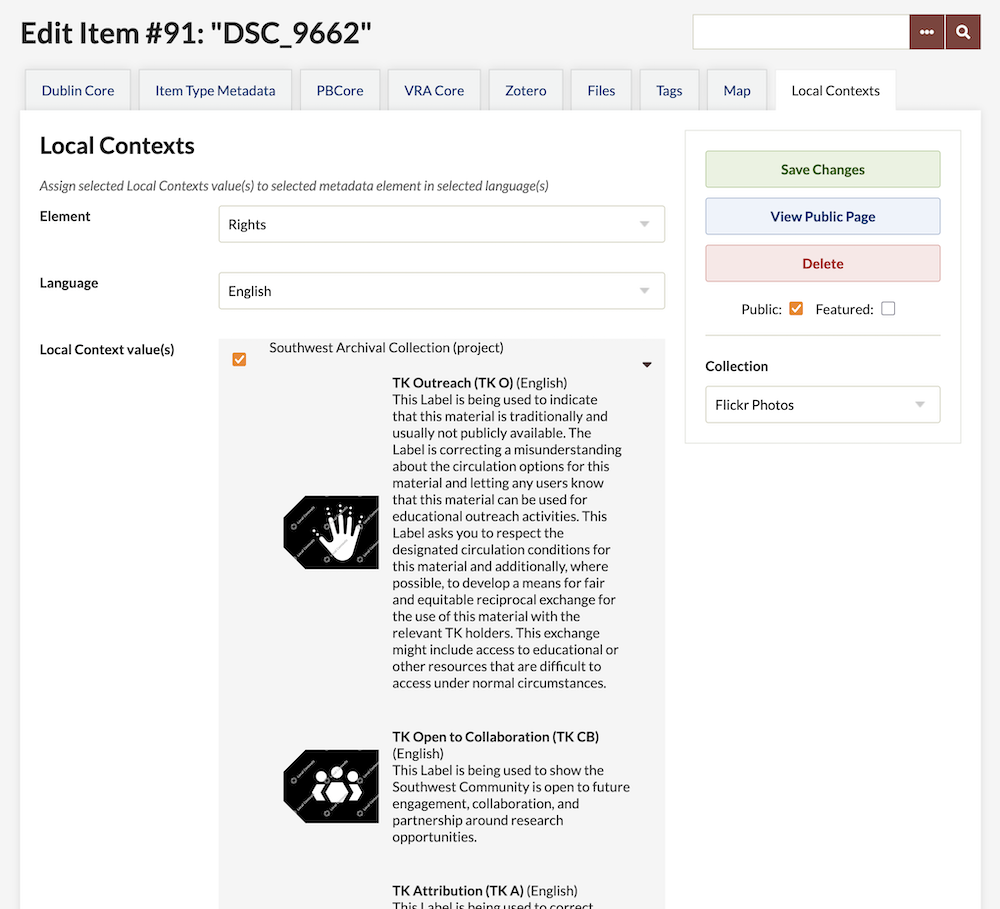The image size is (1000, 909).
Task: Click the TK Open to Collaboration icon
Action: [x=331, y=786]
